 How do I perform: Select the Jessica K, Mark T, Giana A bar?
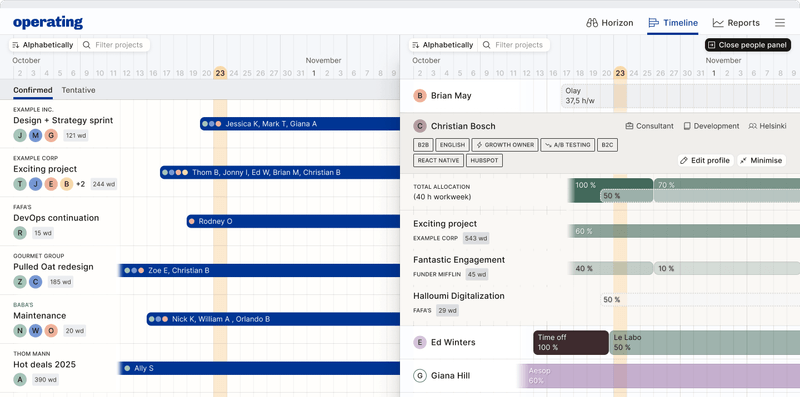coord(300,123)
